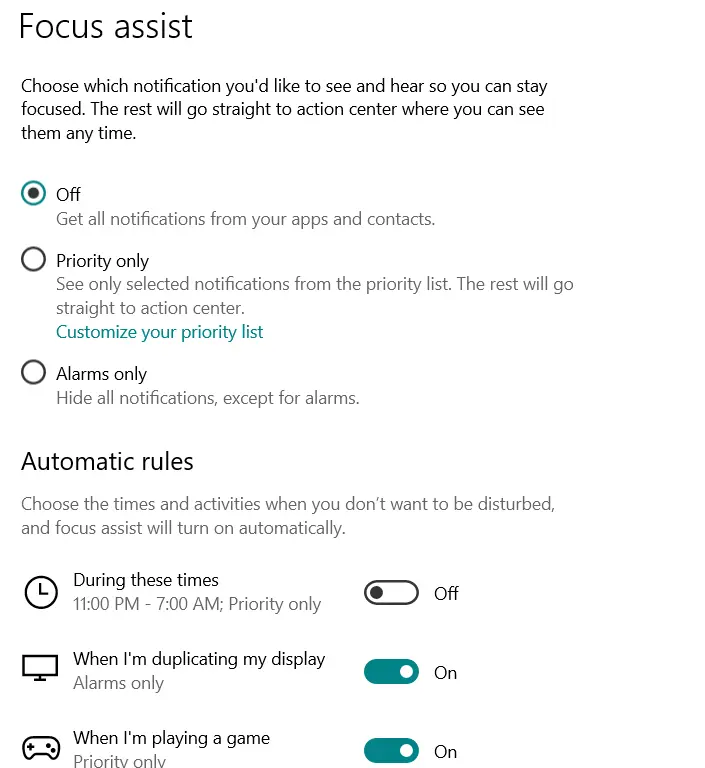Open the Customize your priority list link

click(x=159, y=332)
